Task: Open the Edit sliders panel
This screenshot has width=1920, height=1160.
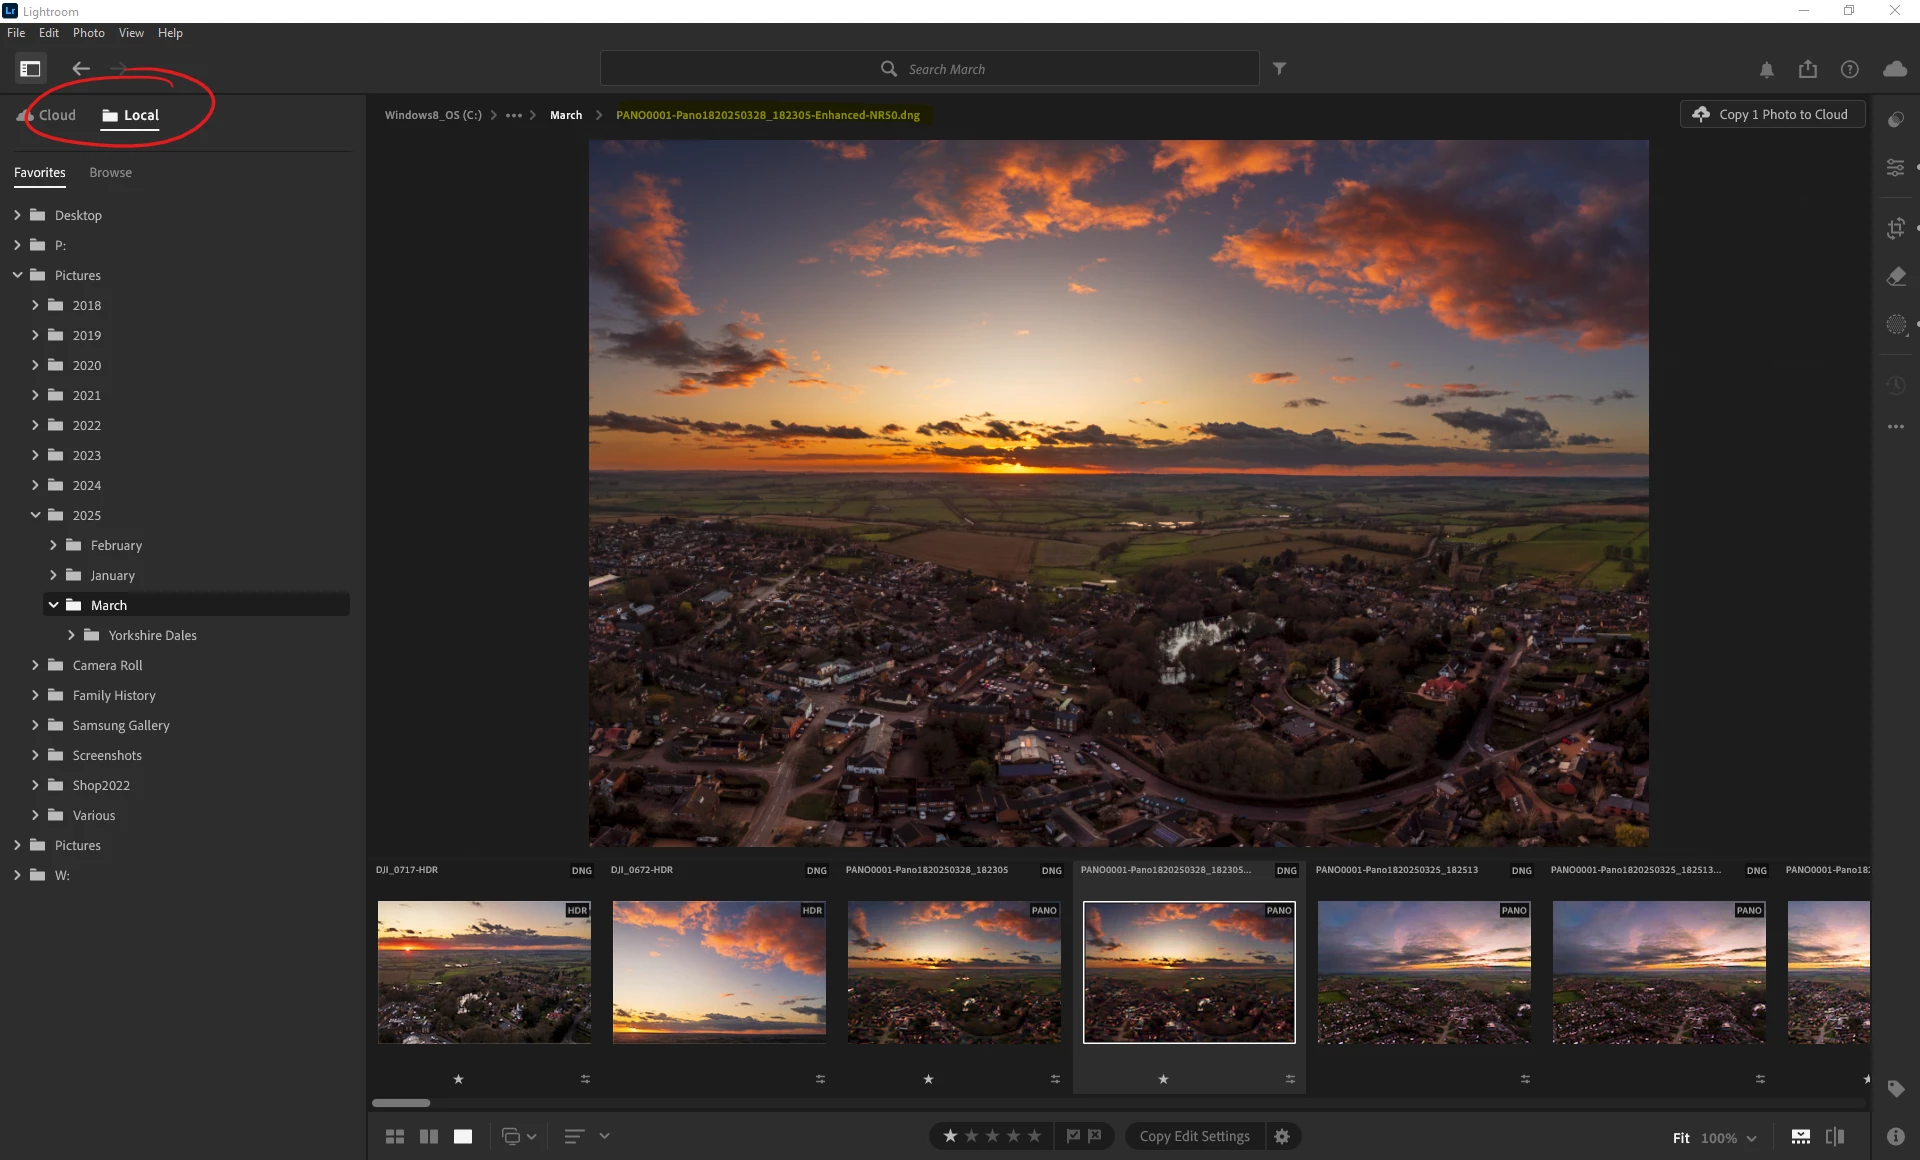Action: point(1895,168)
